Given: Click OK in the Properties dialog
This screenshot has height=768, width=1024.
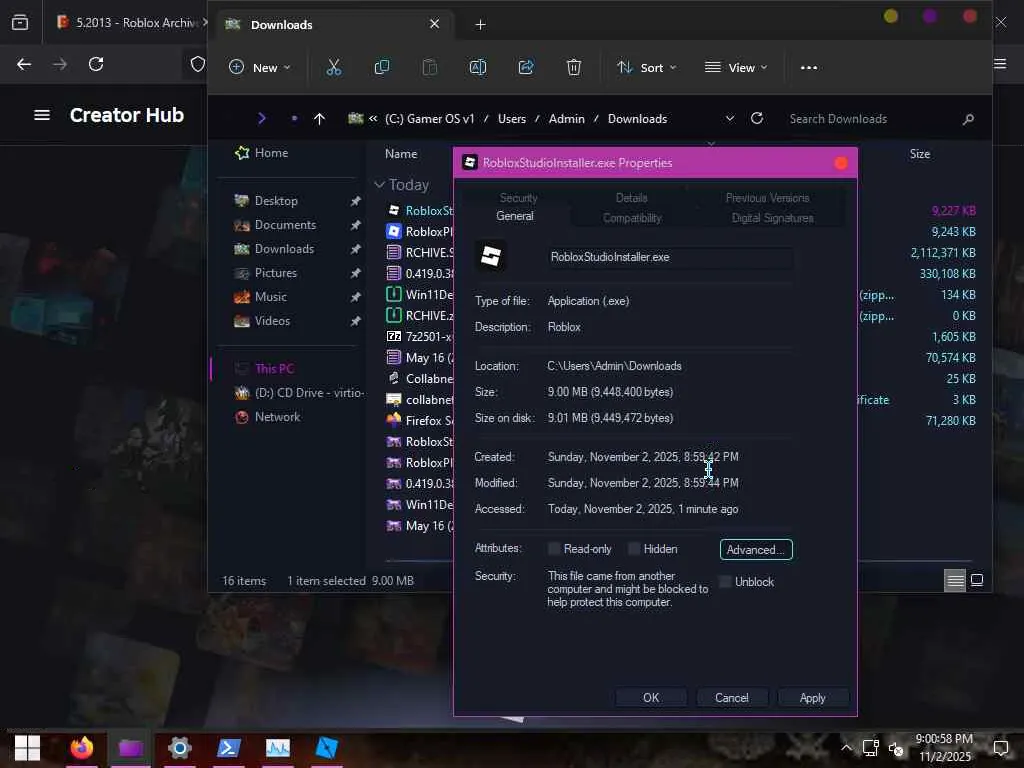Looking at the screenshot, I should [x=651, y=697].
